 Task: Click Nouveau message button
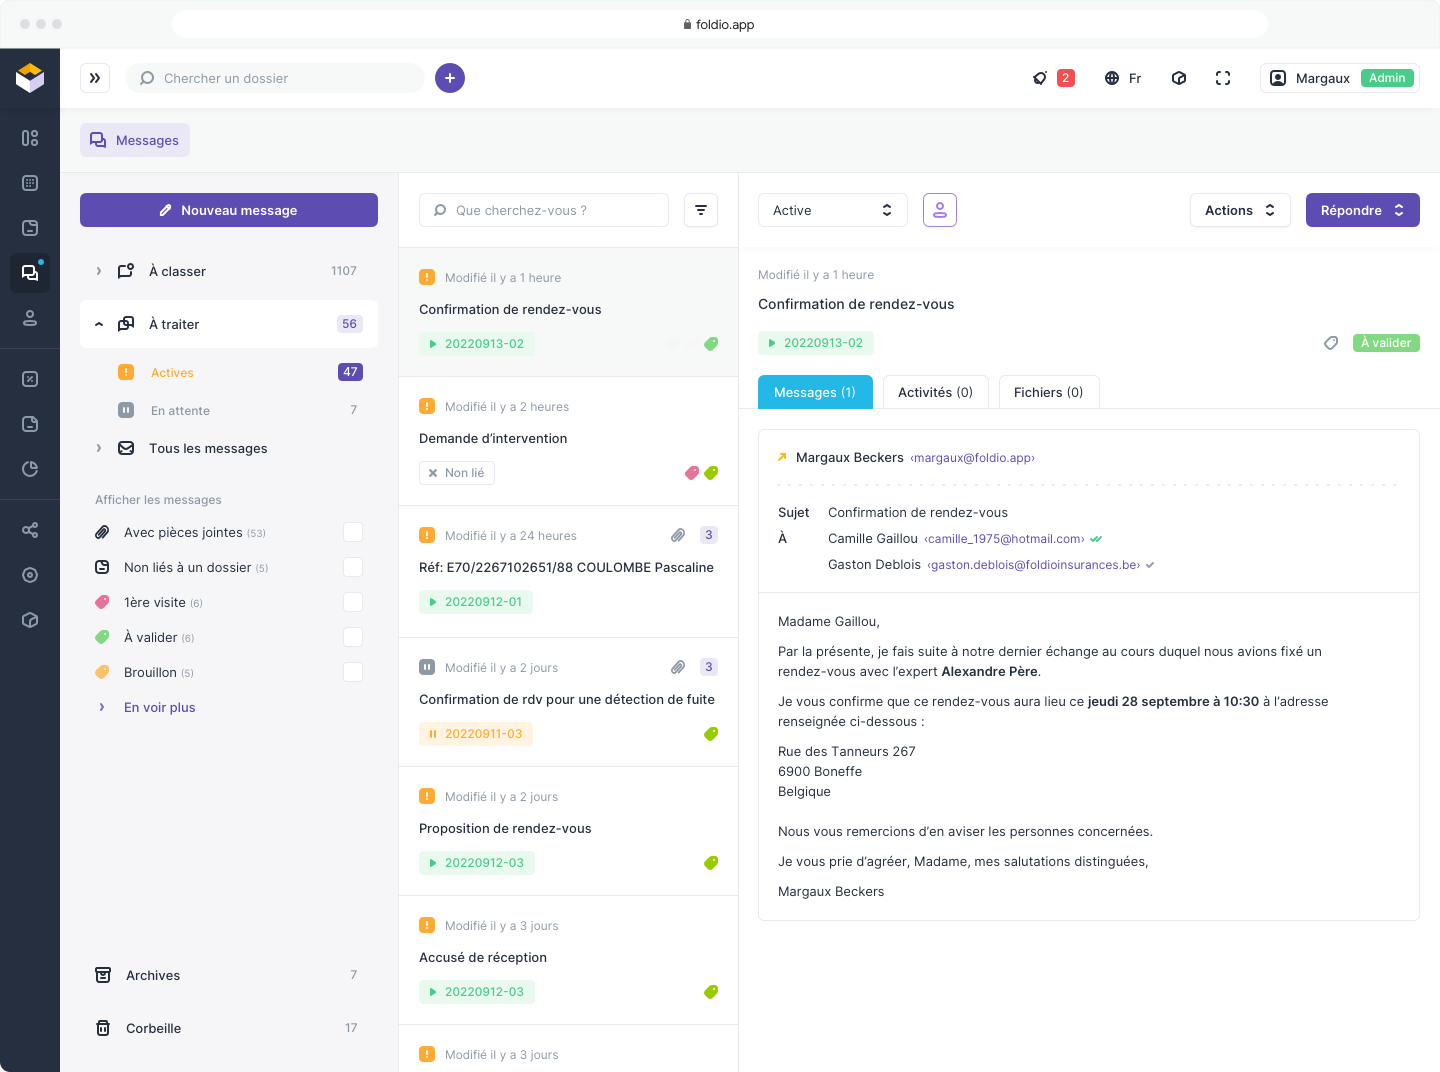point(229,210)
